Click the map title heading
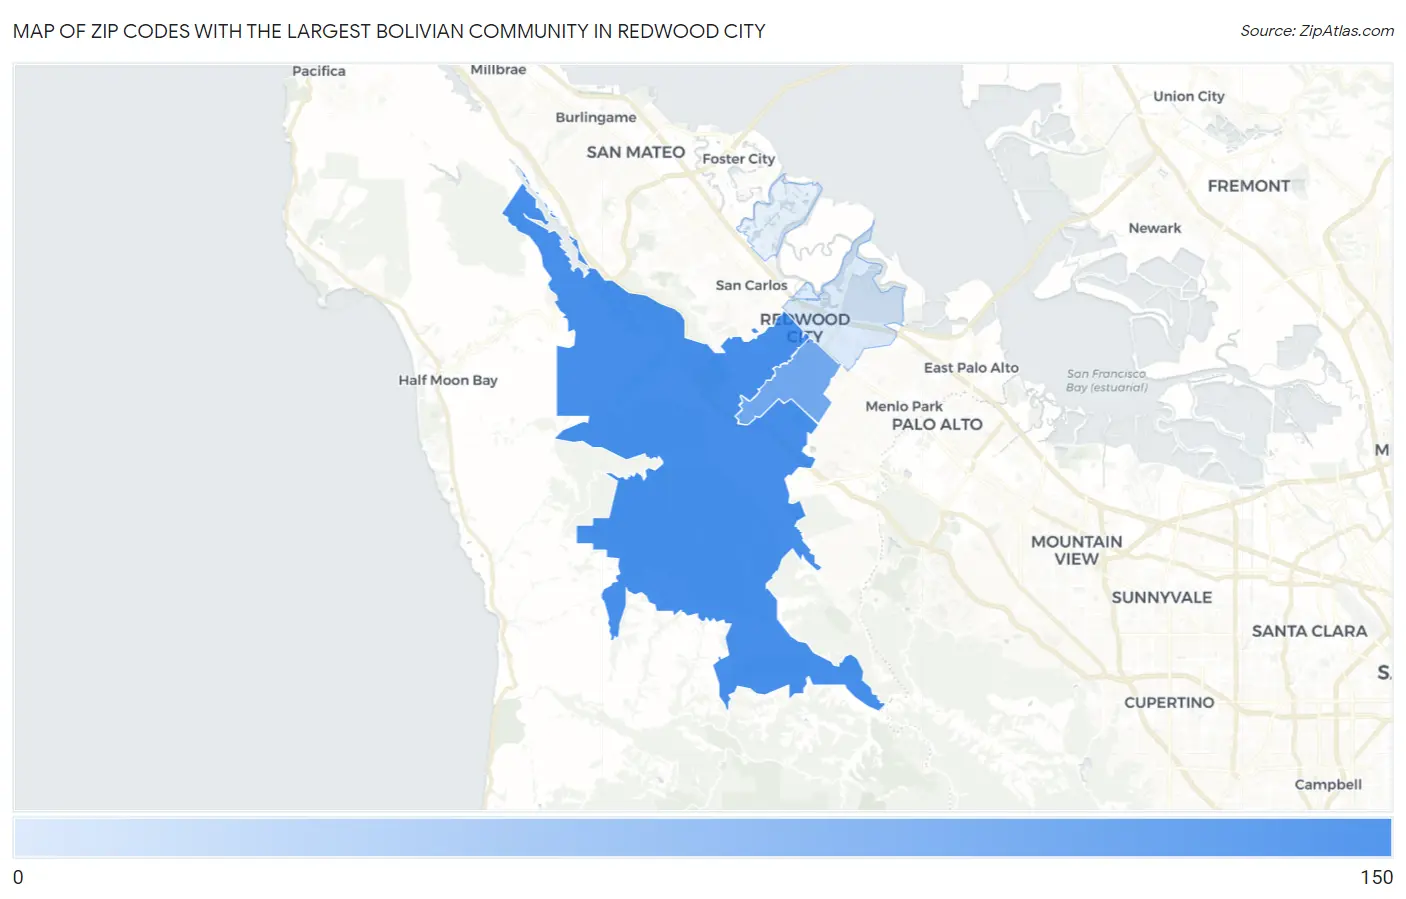Image resolution: width=1406 pixels, height=899 pixels. coord(389,31)
